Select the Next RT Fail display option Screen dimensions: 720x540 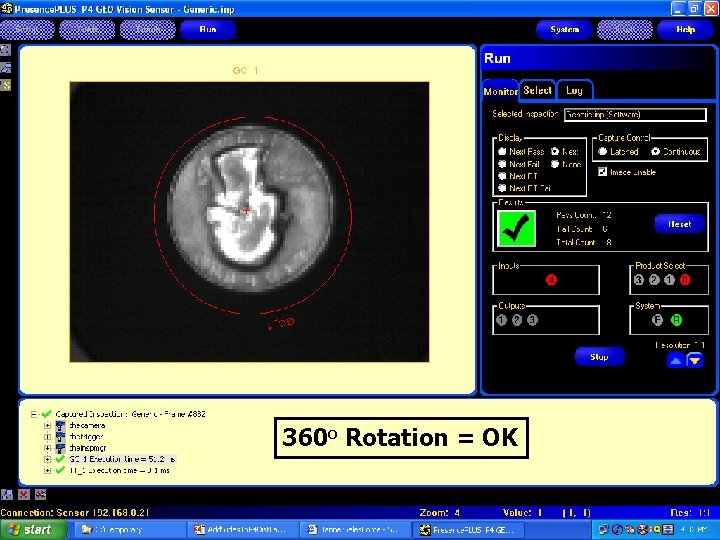(502, 188)
